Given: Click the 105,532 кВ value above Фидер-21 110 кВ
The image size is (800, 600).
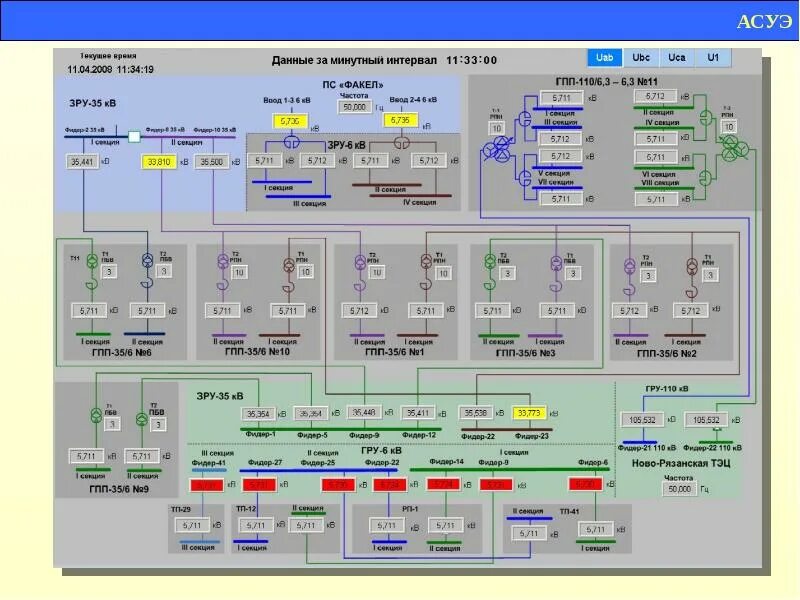Looking at the screenshot, I should click(x=642, y=420).
